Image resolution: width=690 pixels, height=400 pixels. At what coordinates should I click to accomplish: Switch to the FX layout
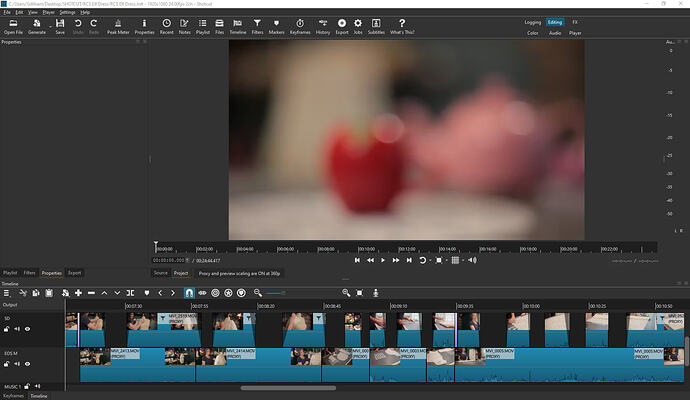[575, 22]
